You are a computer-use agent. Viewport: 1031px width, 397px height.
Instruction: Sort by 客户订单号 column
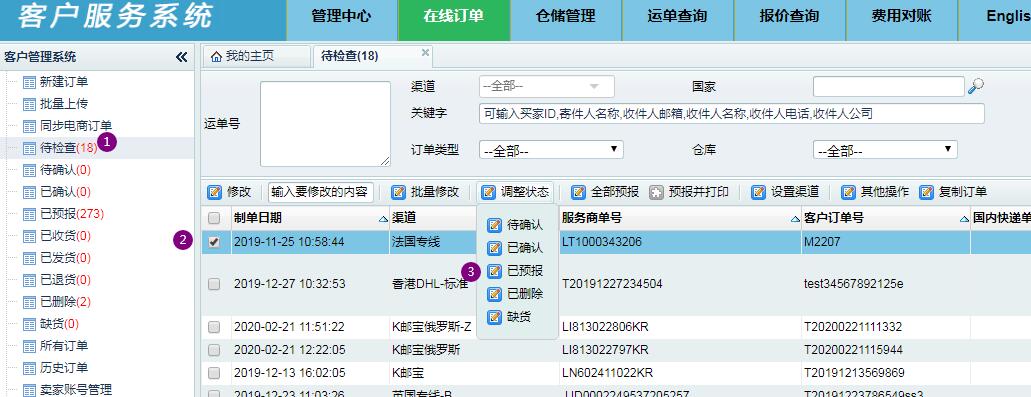[886, 218]
